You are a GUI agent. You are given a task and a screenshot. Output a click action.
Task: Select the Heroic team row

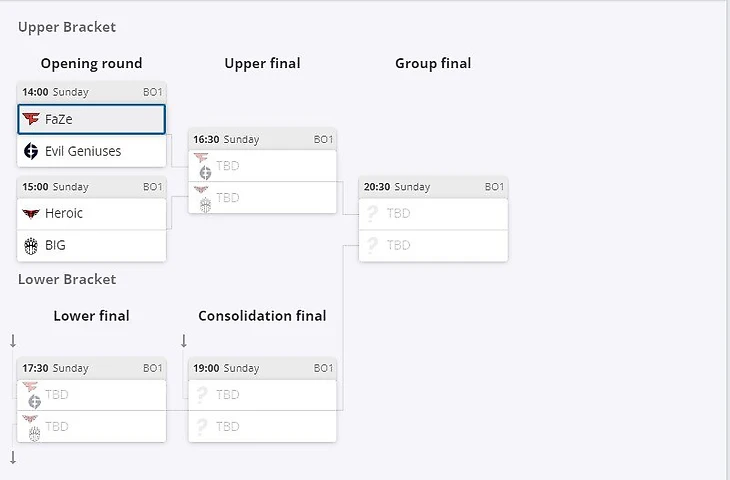click(x=92, y=213)
